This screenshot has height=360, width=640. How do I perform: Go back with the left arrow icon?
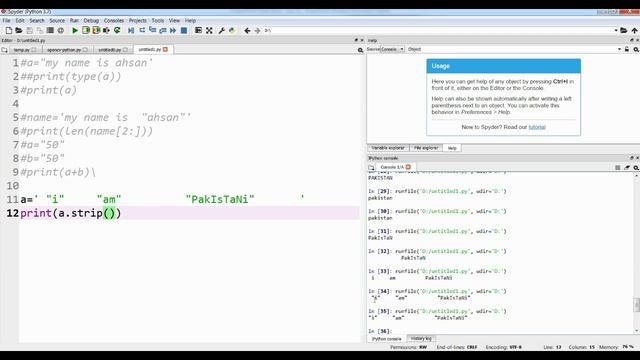pyautogui.click(x=247, y=30)
